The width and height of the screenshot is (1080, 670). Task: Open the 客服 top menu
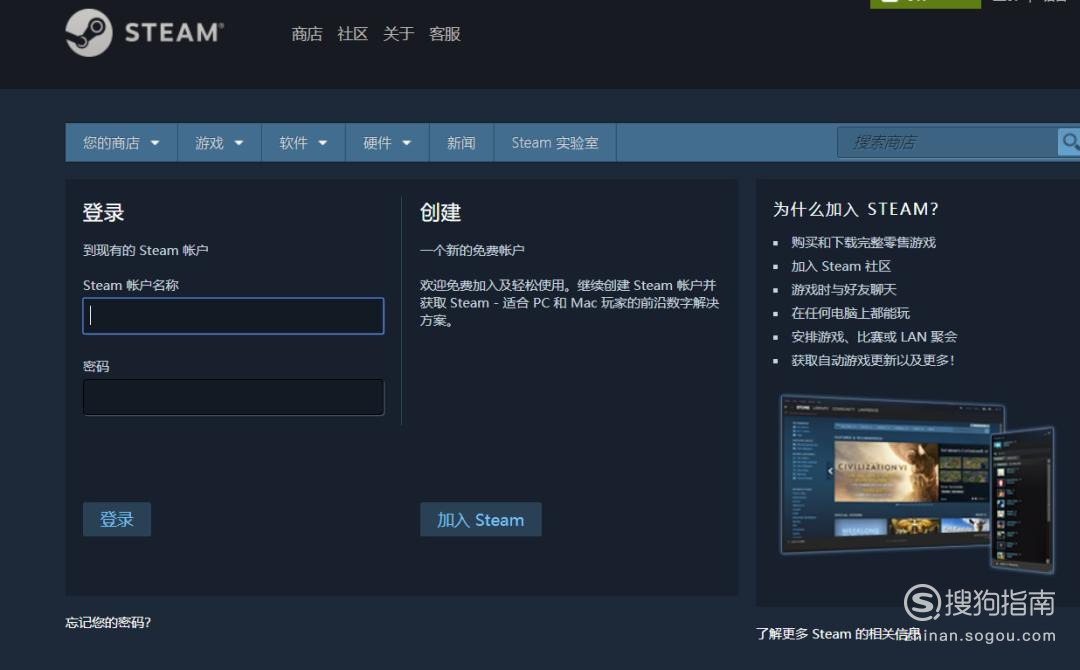444,34
